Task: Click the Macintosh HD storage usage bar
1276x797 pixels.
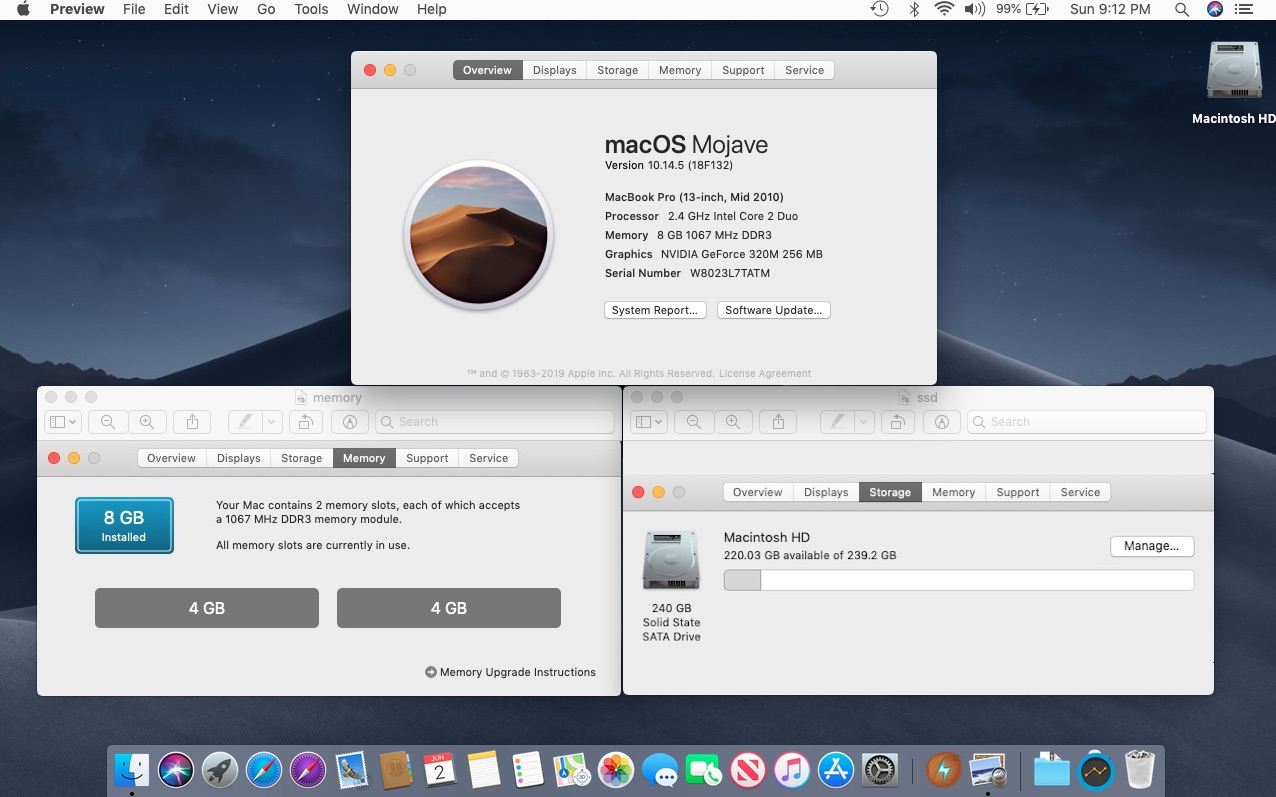Action: 959,580
